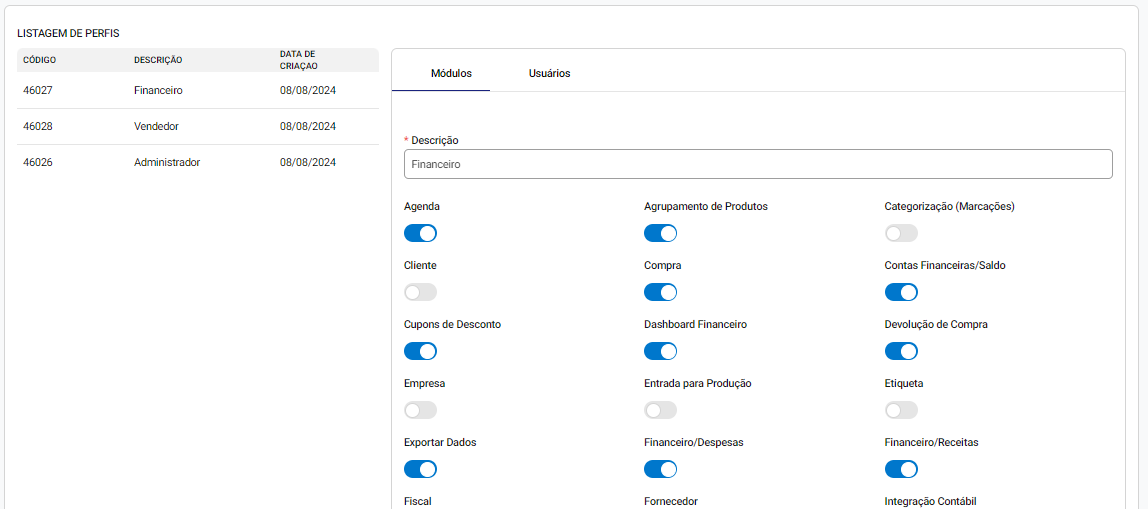Enable the Empresa module toggle
Viewport: 1148px width, 509px height.
(x=420, y=410)
